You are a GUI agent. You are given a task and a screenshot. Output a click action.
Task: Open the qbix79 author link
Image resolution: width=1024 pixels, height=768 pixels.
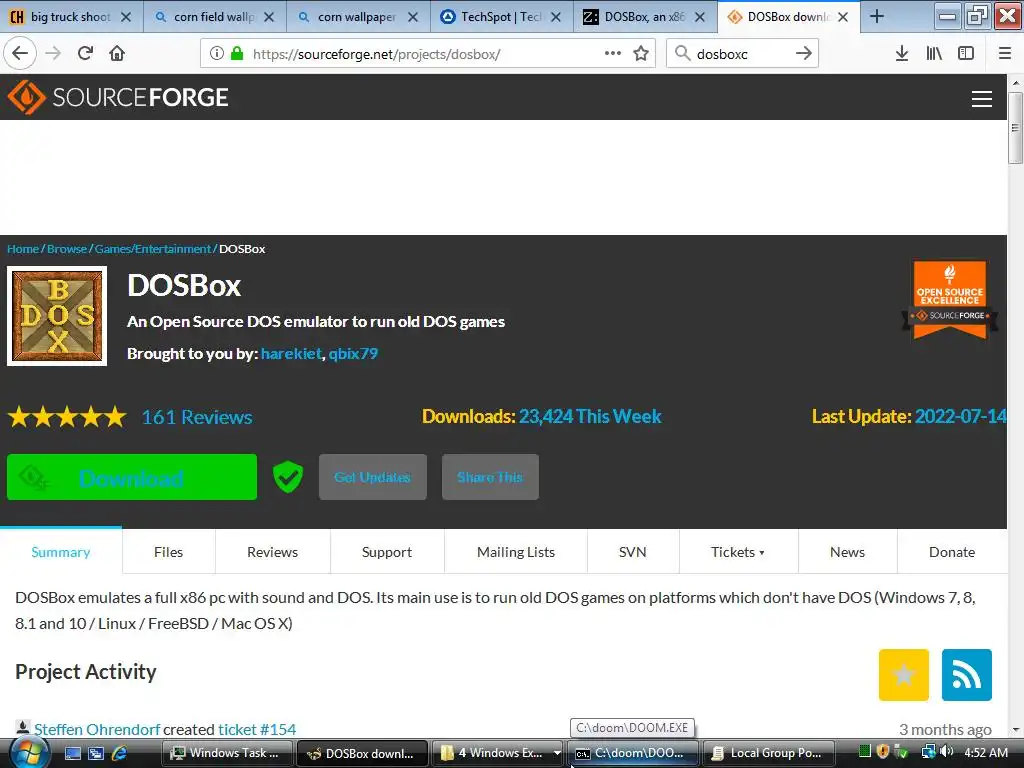click(353, 353)
